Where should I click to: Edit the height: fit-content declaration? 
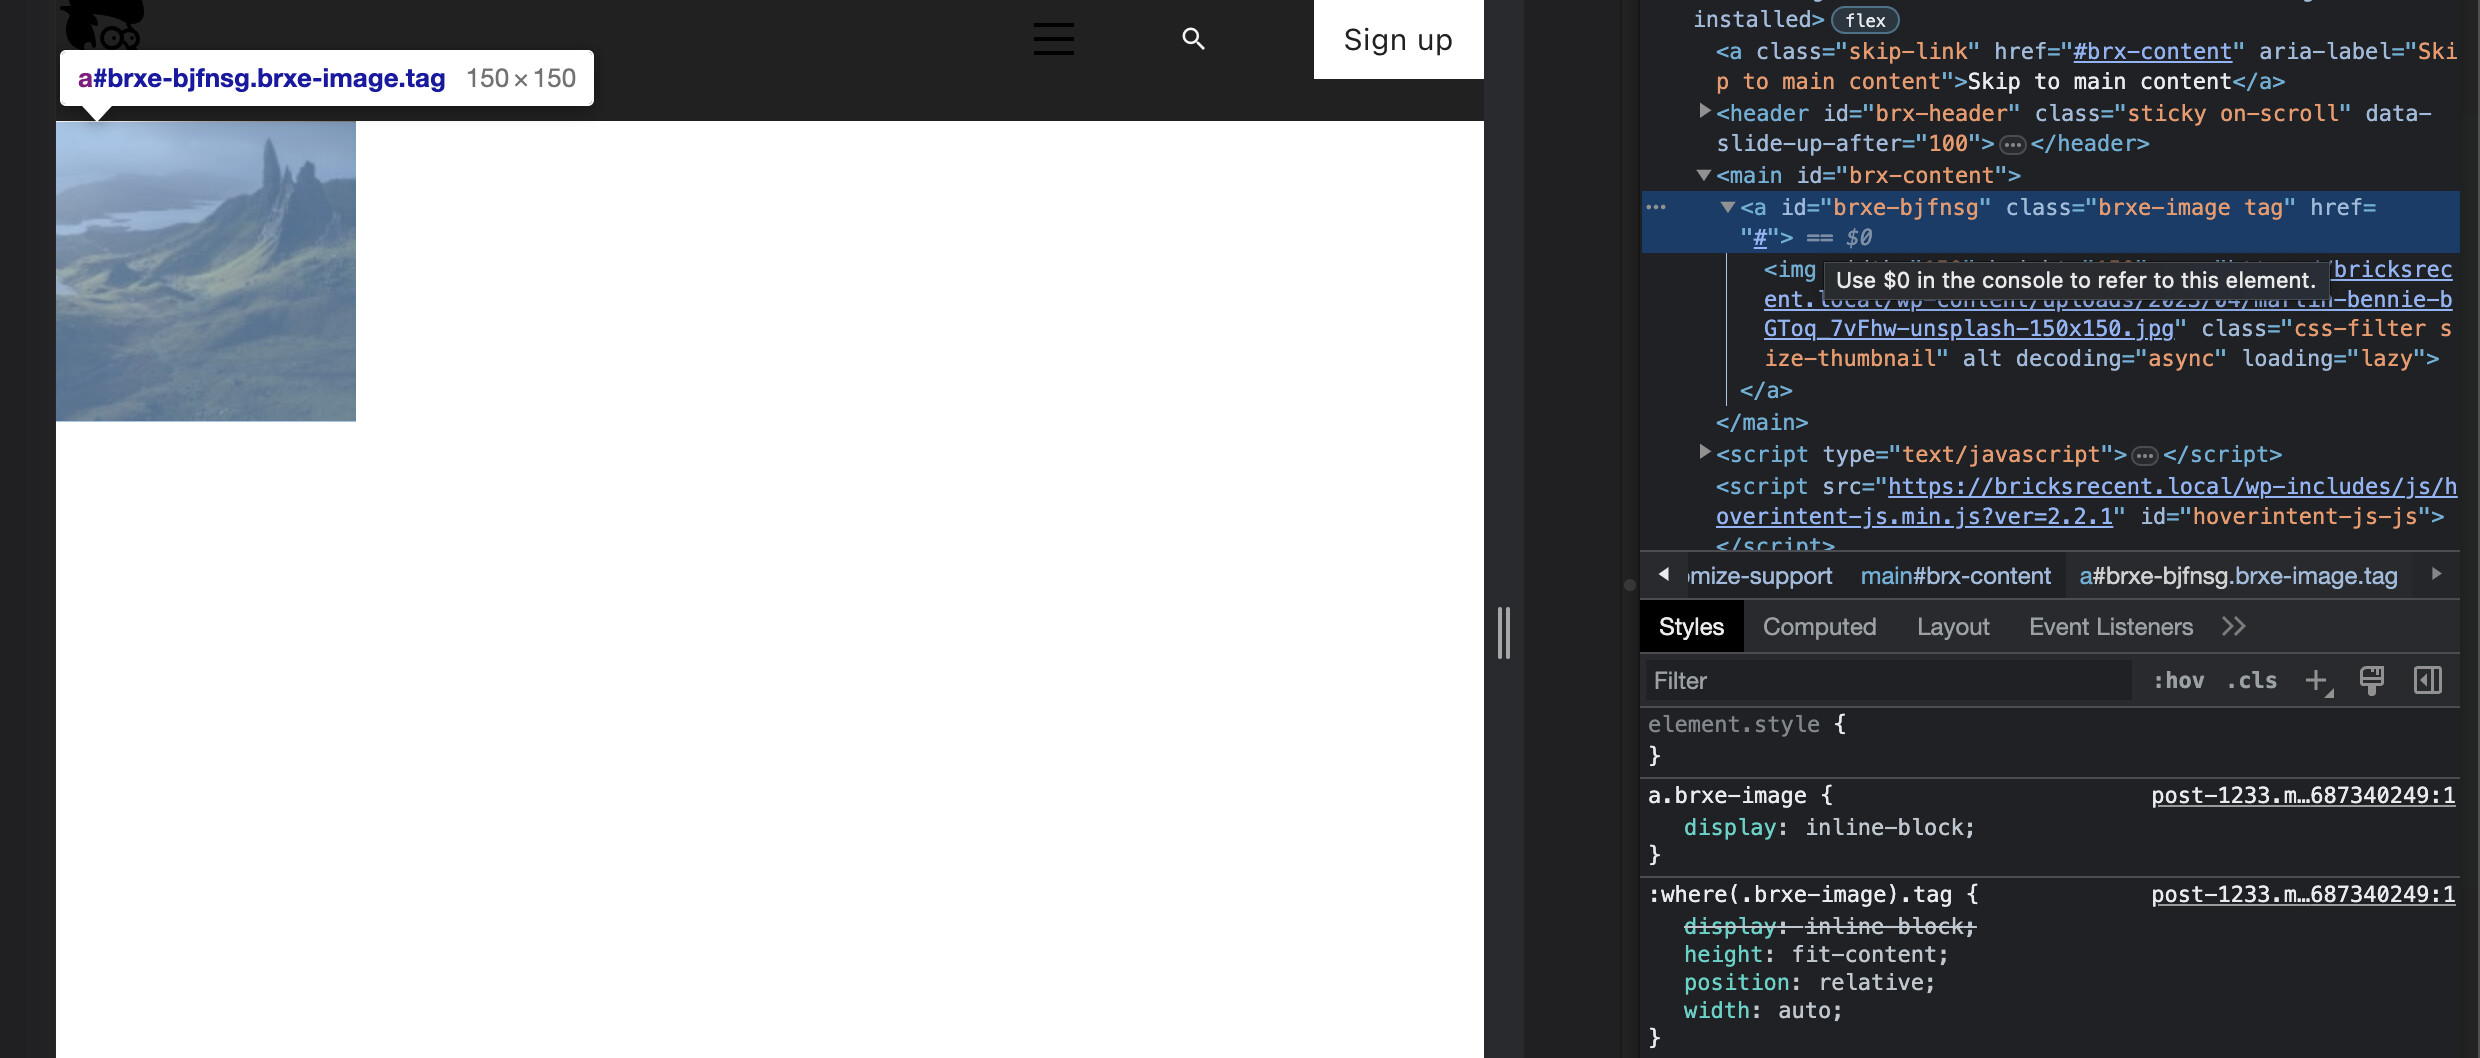[x=1816, y=955]
